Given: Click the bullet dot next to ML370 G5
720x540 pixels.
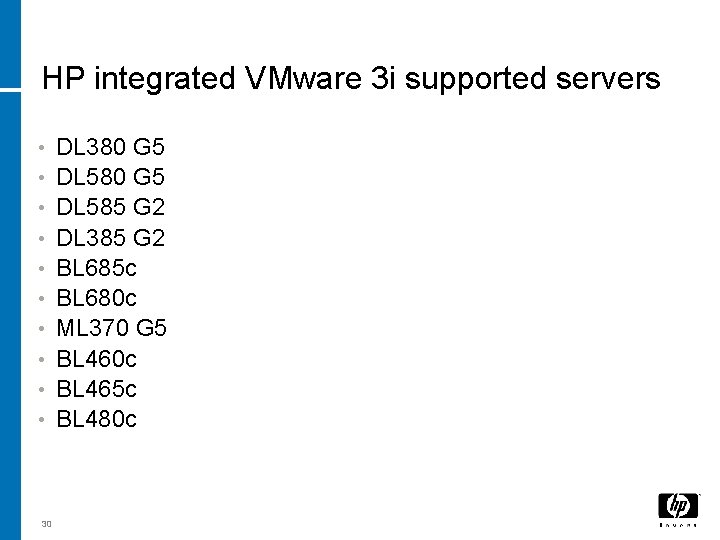Looking at the screenshot, I should [39, 329].
